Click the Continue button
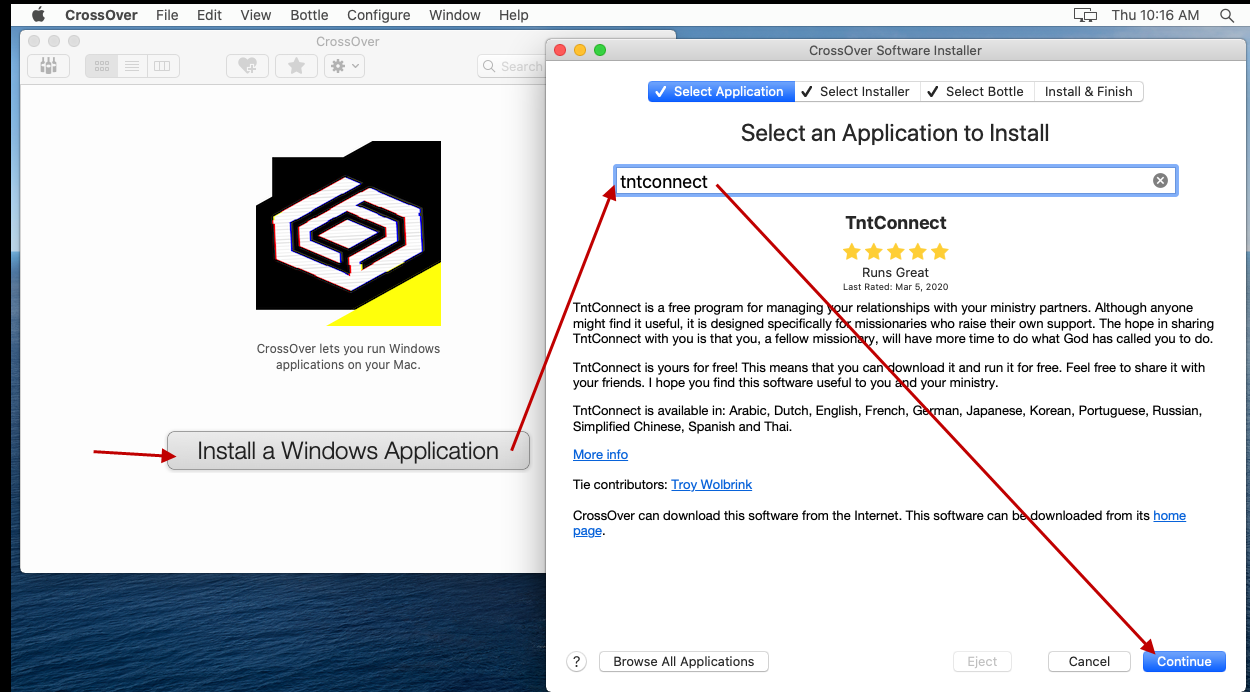Image resolution: width=1250 pixels, height=692 pixels. click(x=1184, y=661)
